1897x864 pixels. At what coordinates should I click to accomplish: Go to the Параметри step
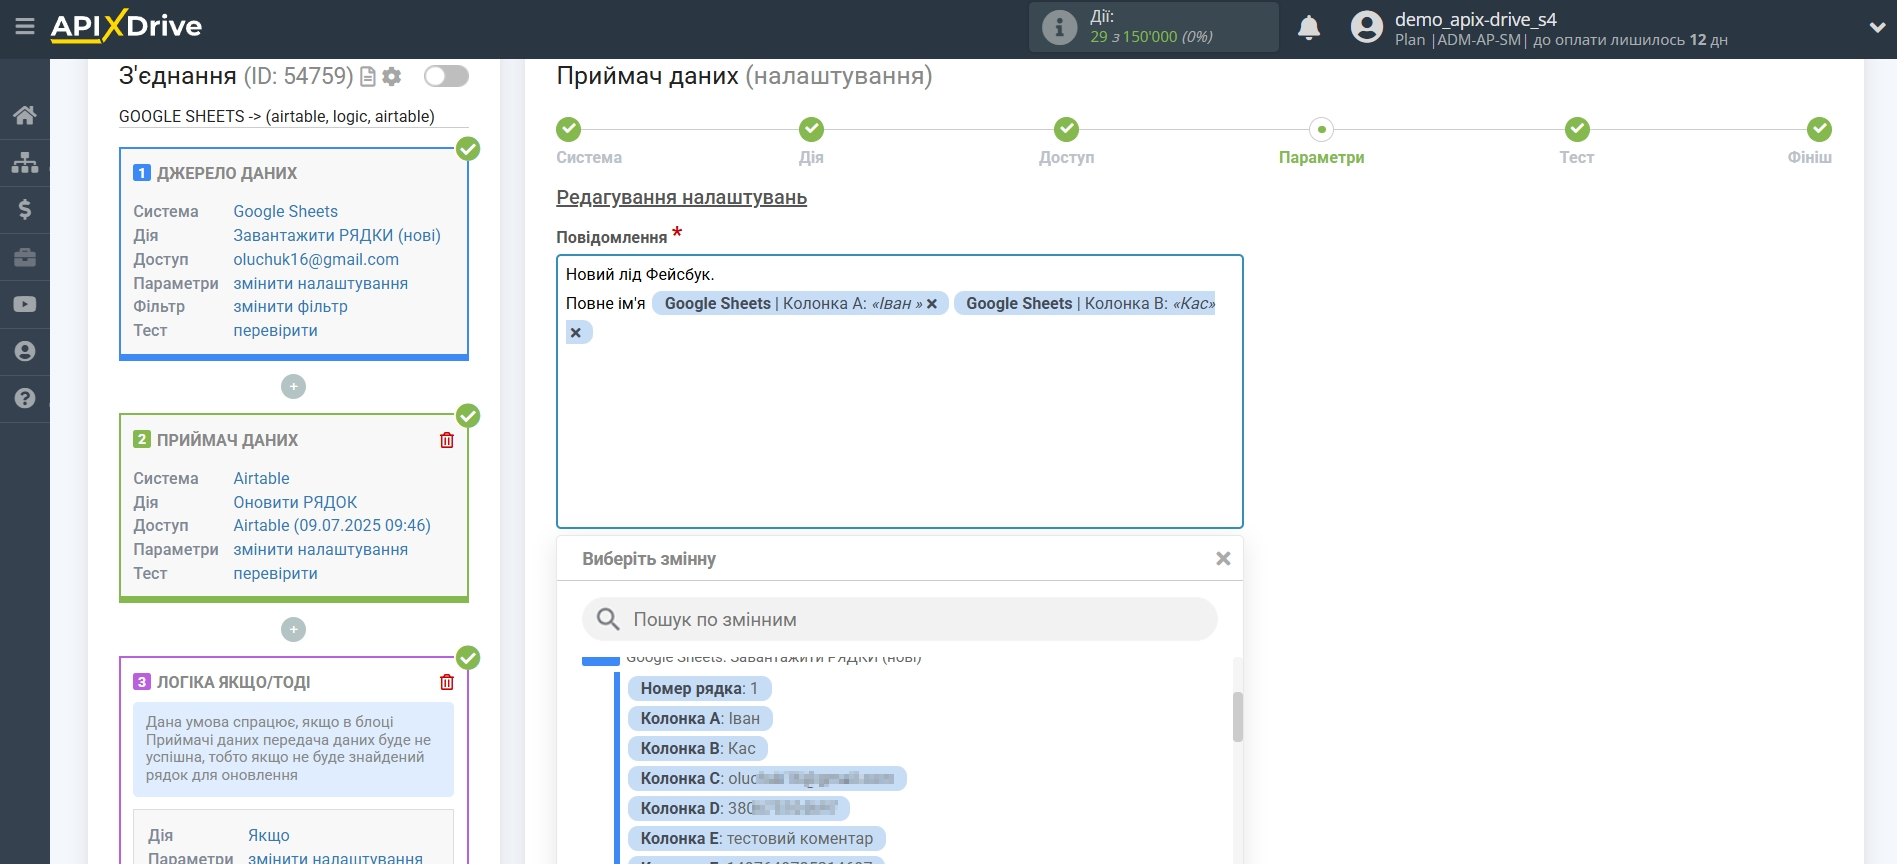[1321, 141]
